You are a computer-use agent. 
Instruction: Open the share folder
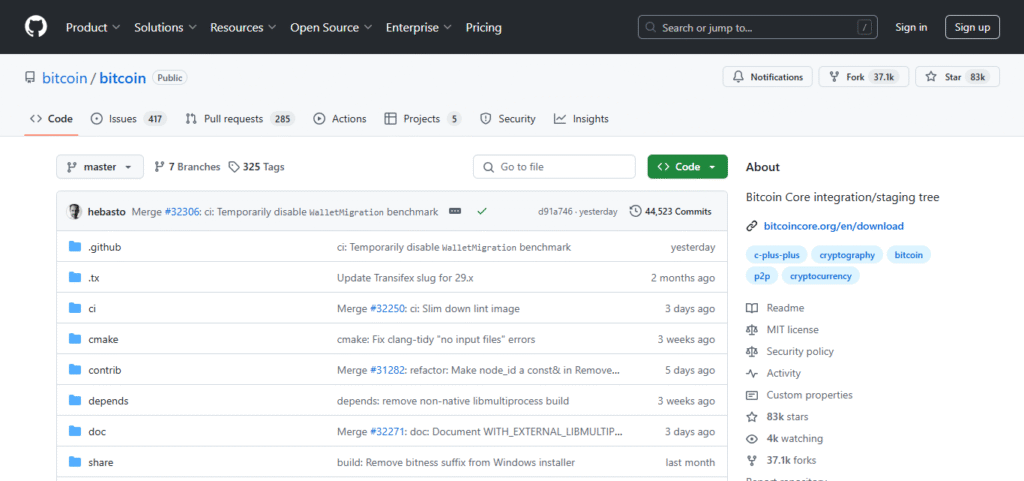point(101,462)
